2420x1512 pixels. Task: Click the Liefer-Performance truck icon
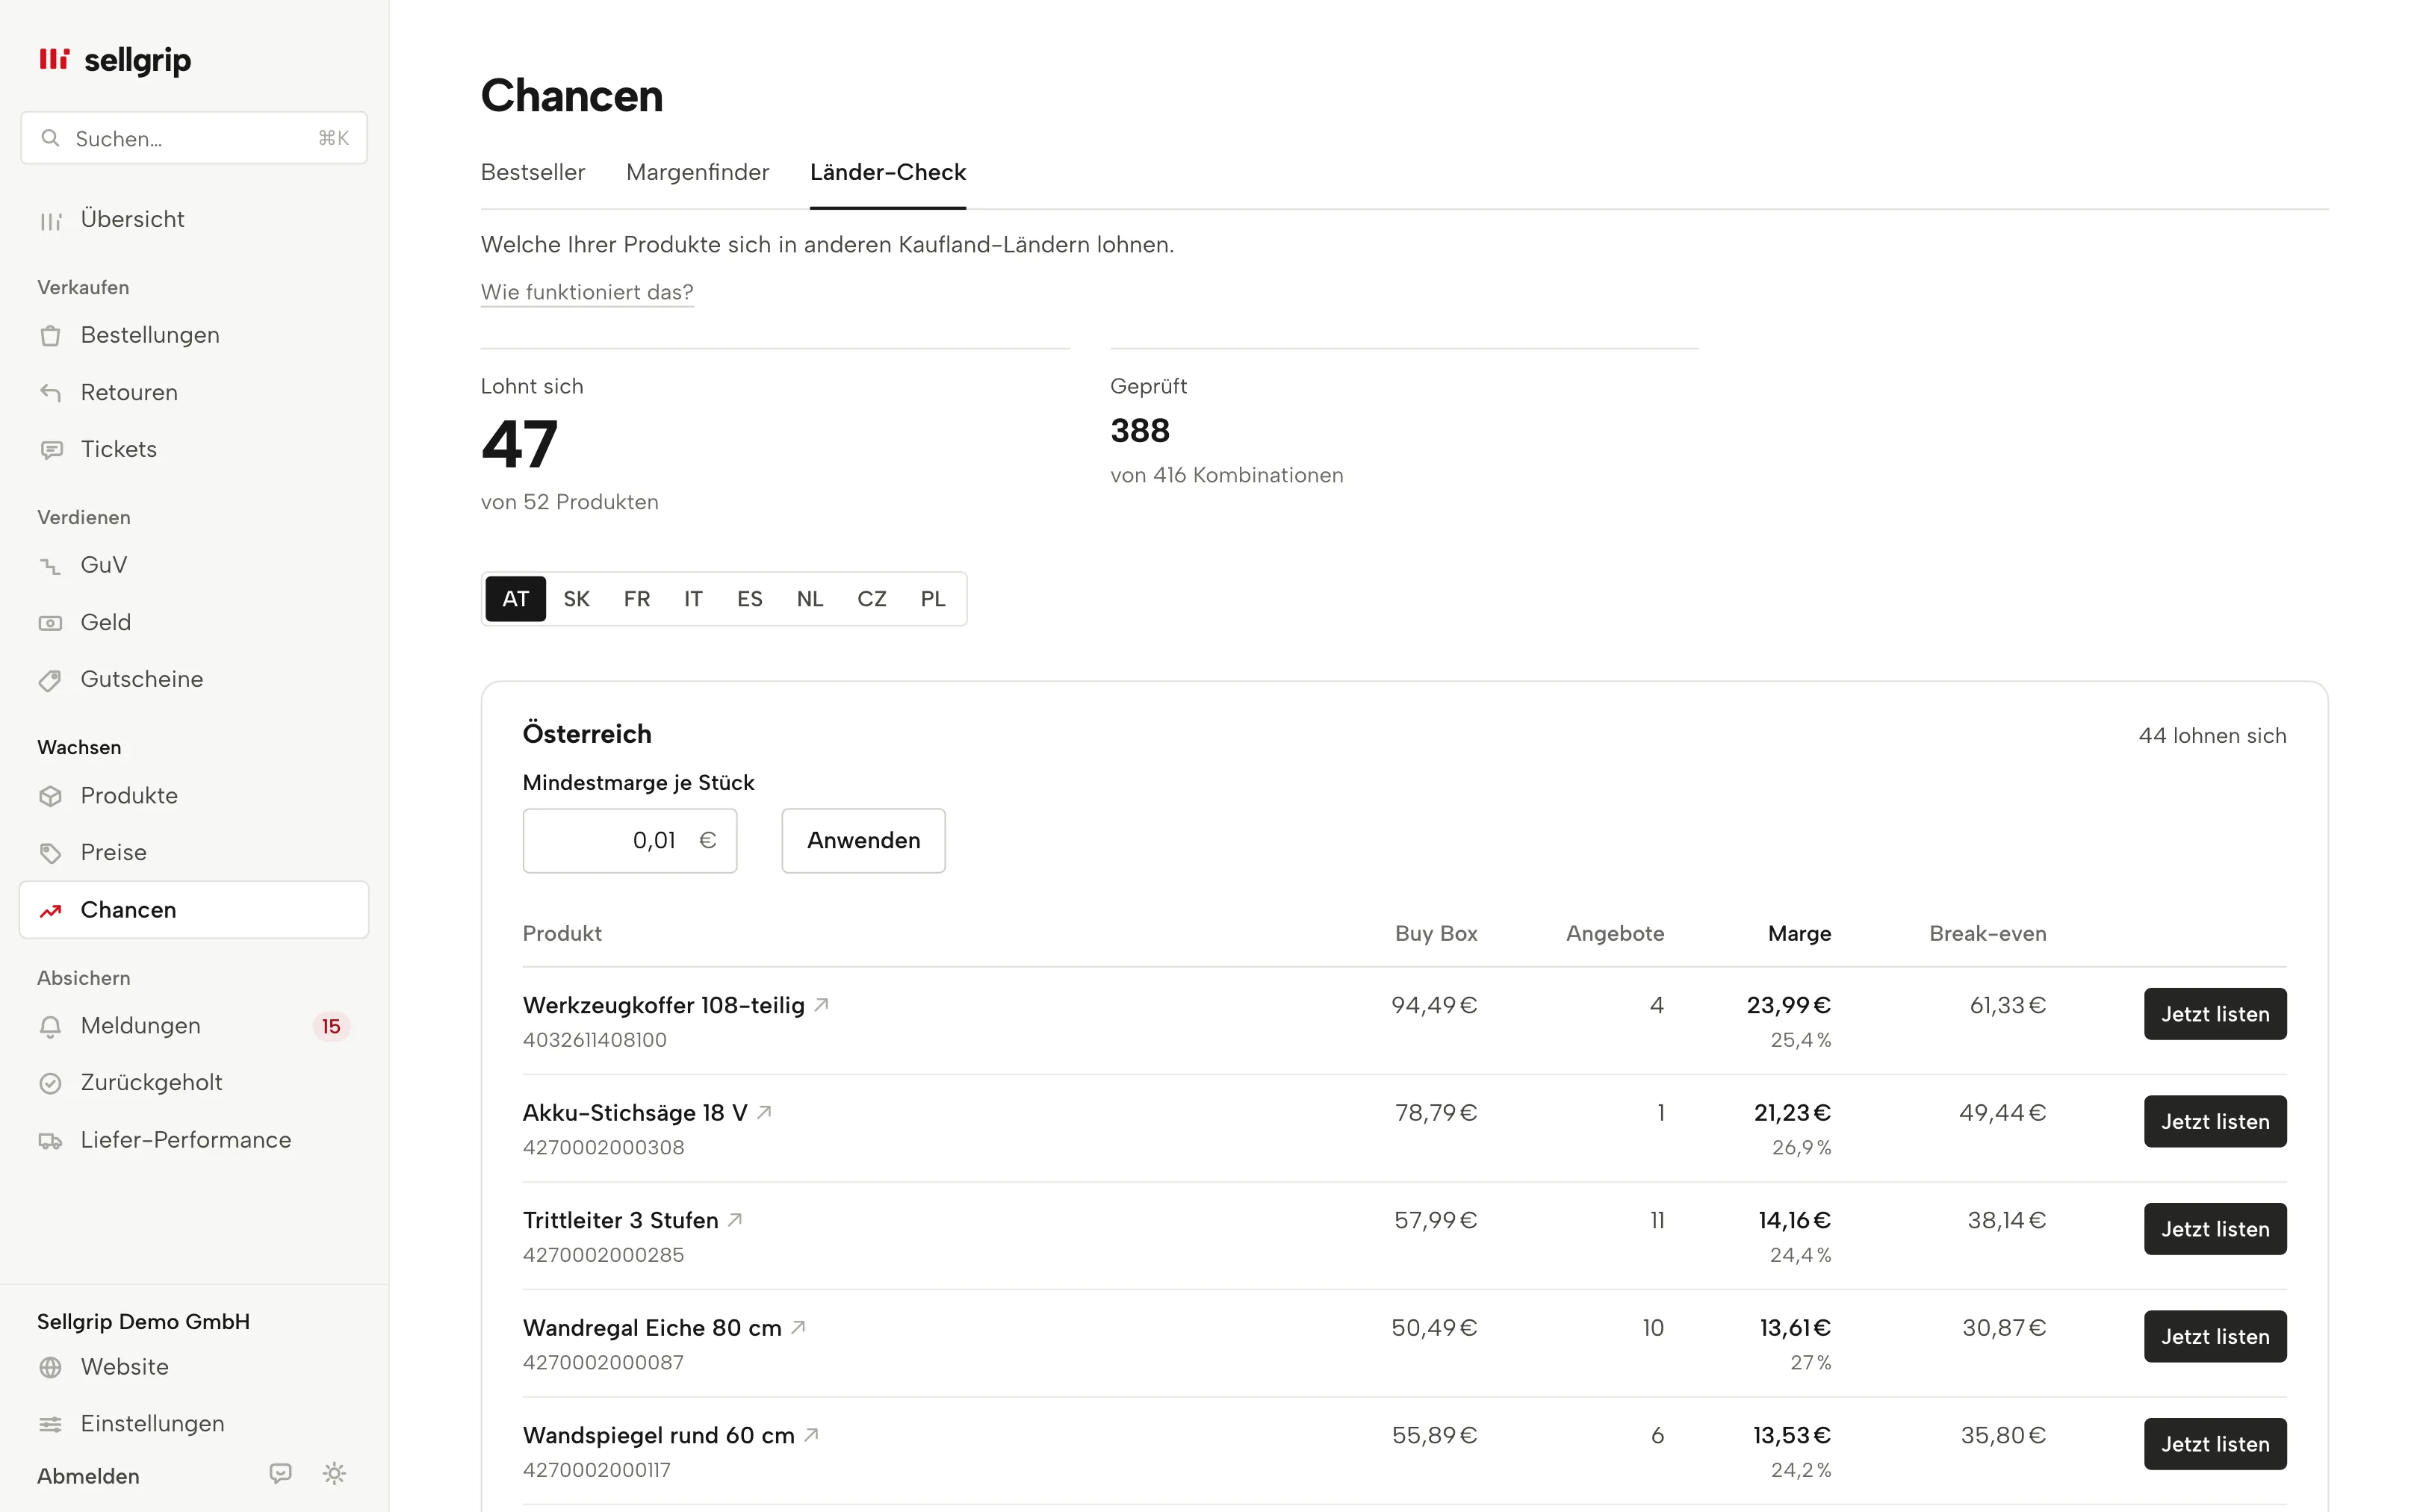(x=50, y=1140)
